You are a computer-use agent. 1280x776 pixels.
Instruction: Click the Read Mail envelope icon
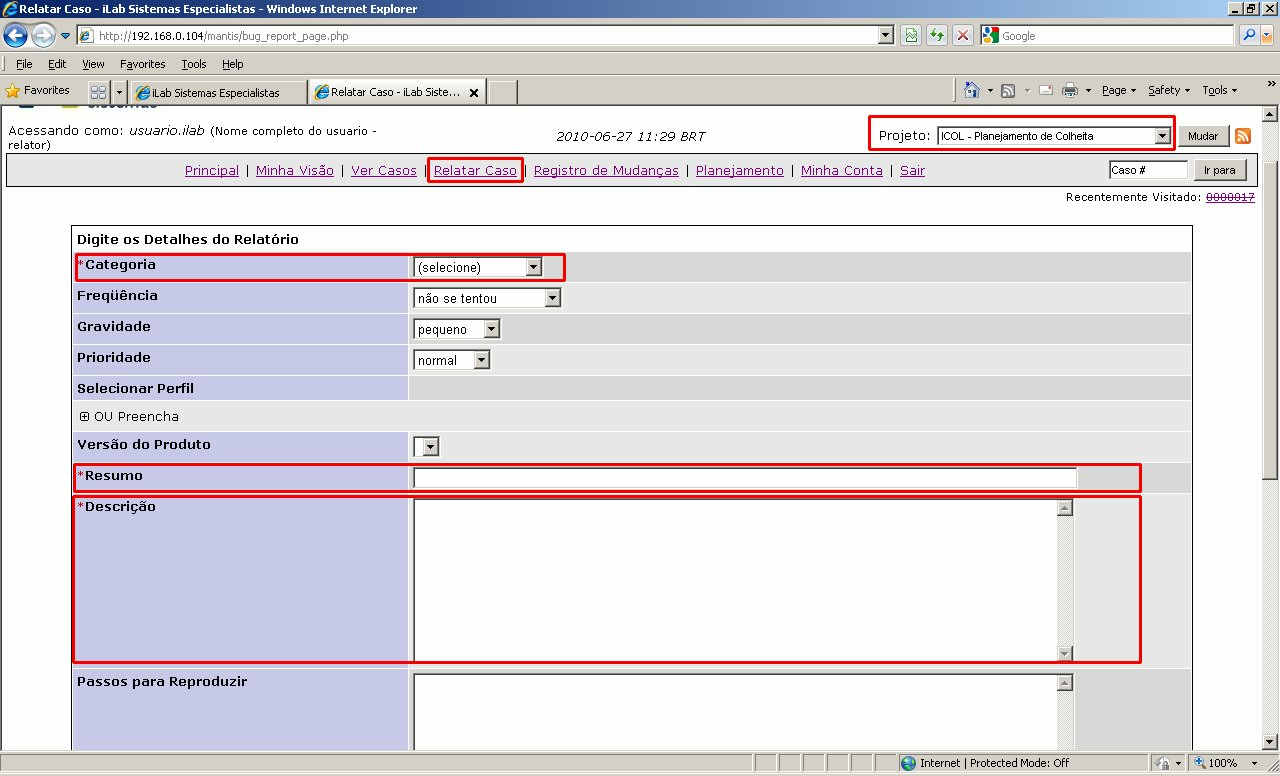[1046, 90]
